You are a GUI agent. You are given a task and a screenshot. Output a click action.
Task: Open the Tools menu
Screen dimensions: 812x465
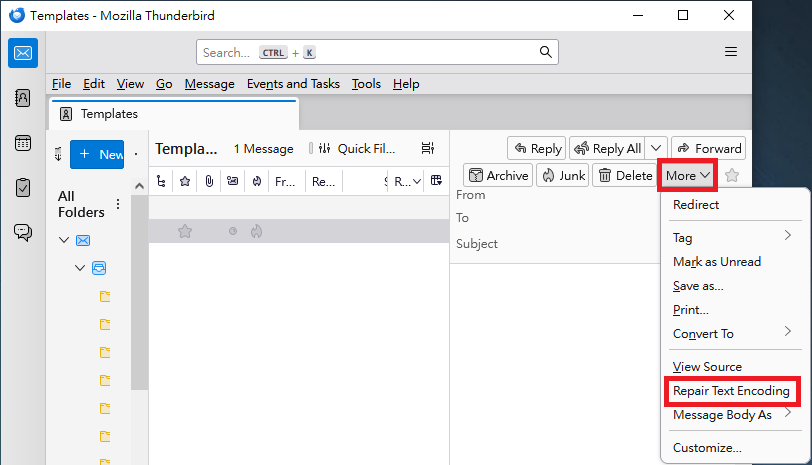tap(366, 84)
